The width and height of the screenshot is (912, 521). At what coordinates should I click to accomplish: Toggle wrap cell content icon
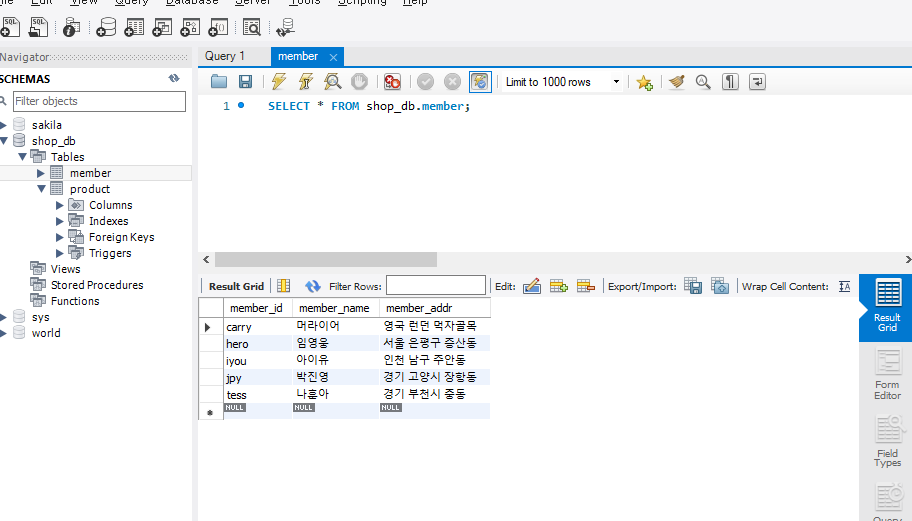(845, 286)
